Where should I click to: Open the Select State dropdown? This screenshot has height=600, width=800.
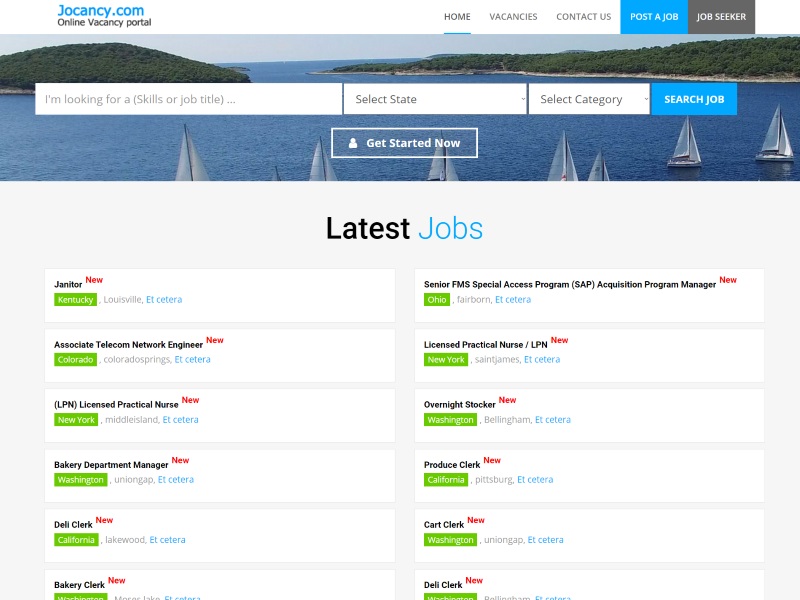click(436, 99)
